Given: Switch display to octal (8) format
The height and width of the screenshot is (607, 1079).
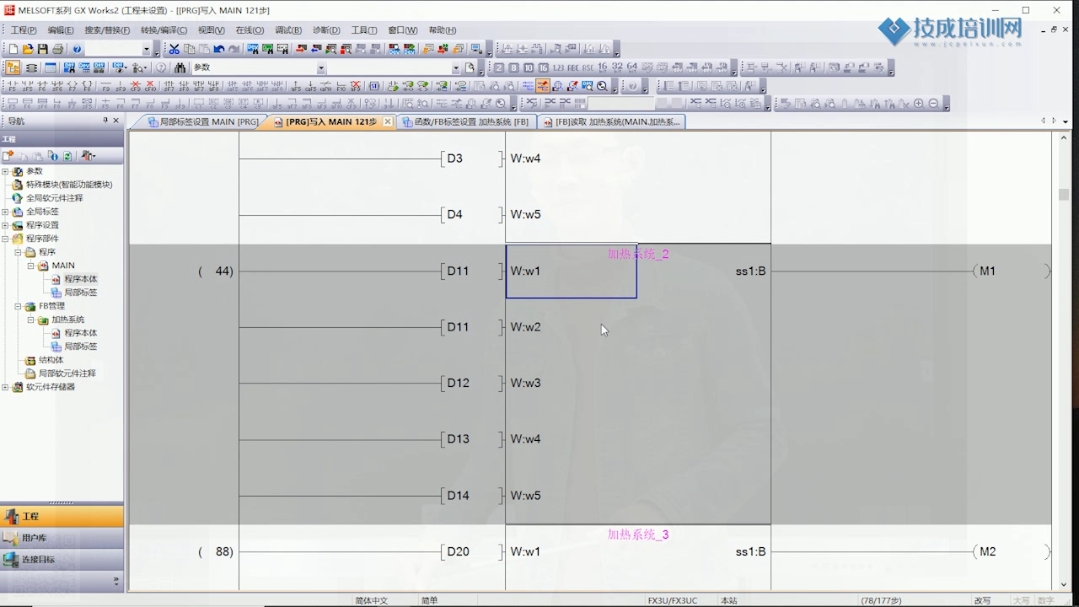Looking at the screenshot, I should click(x=513, y=67).
